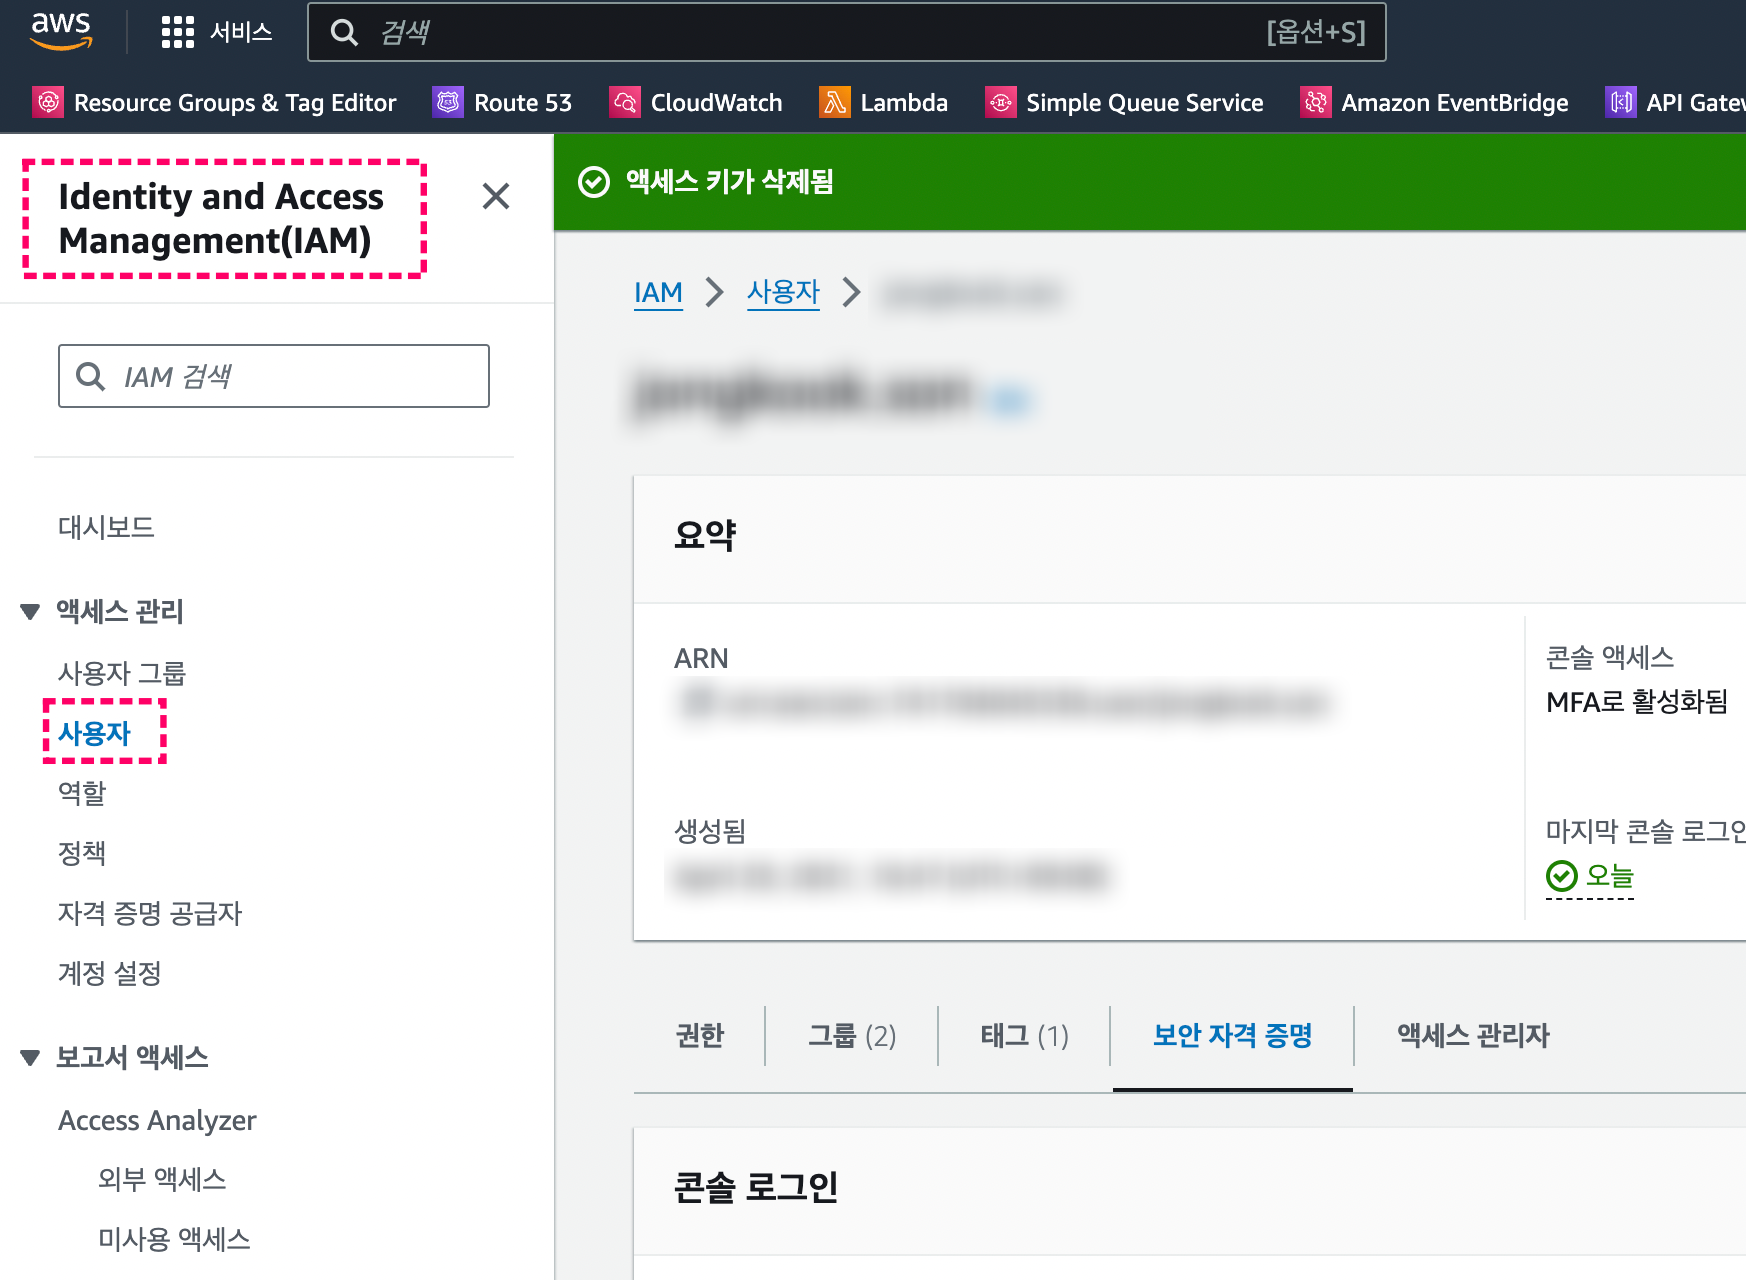Open Lambda shortcut
Viewport: 1746px width, 1280px height.
pos(883,102)
